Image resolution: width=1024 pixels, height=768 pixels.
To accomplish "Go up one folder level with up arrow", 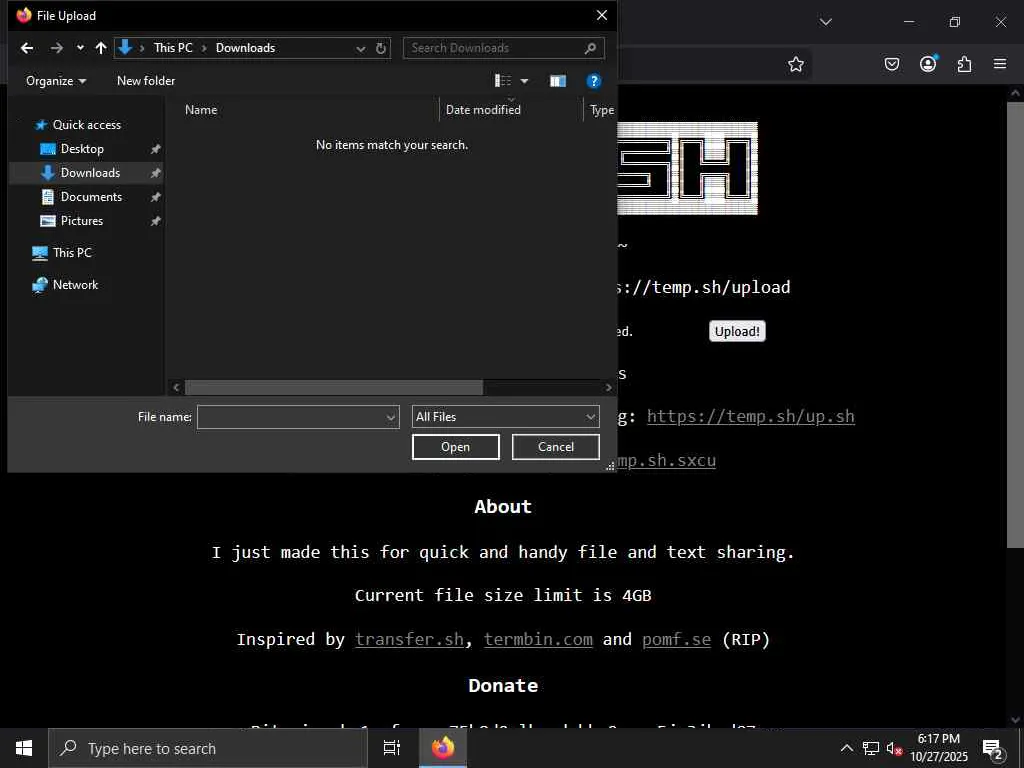I will pos(101,48).
